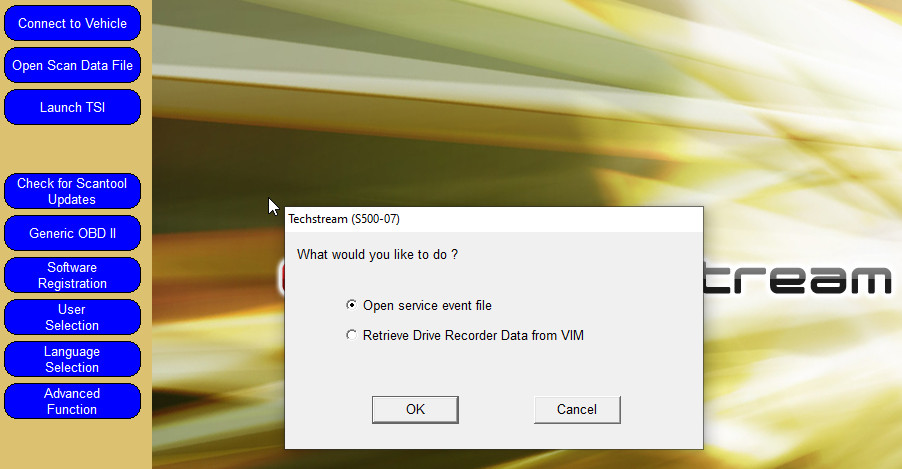
Task: Open Language Selection
Action: pyautogui.click(x=72, y=359)
